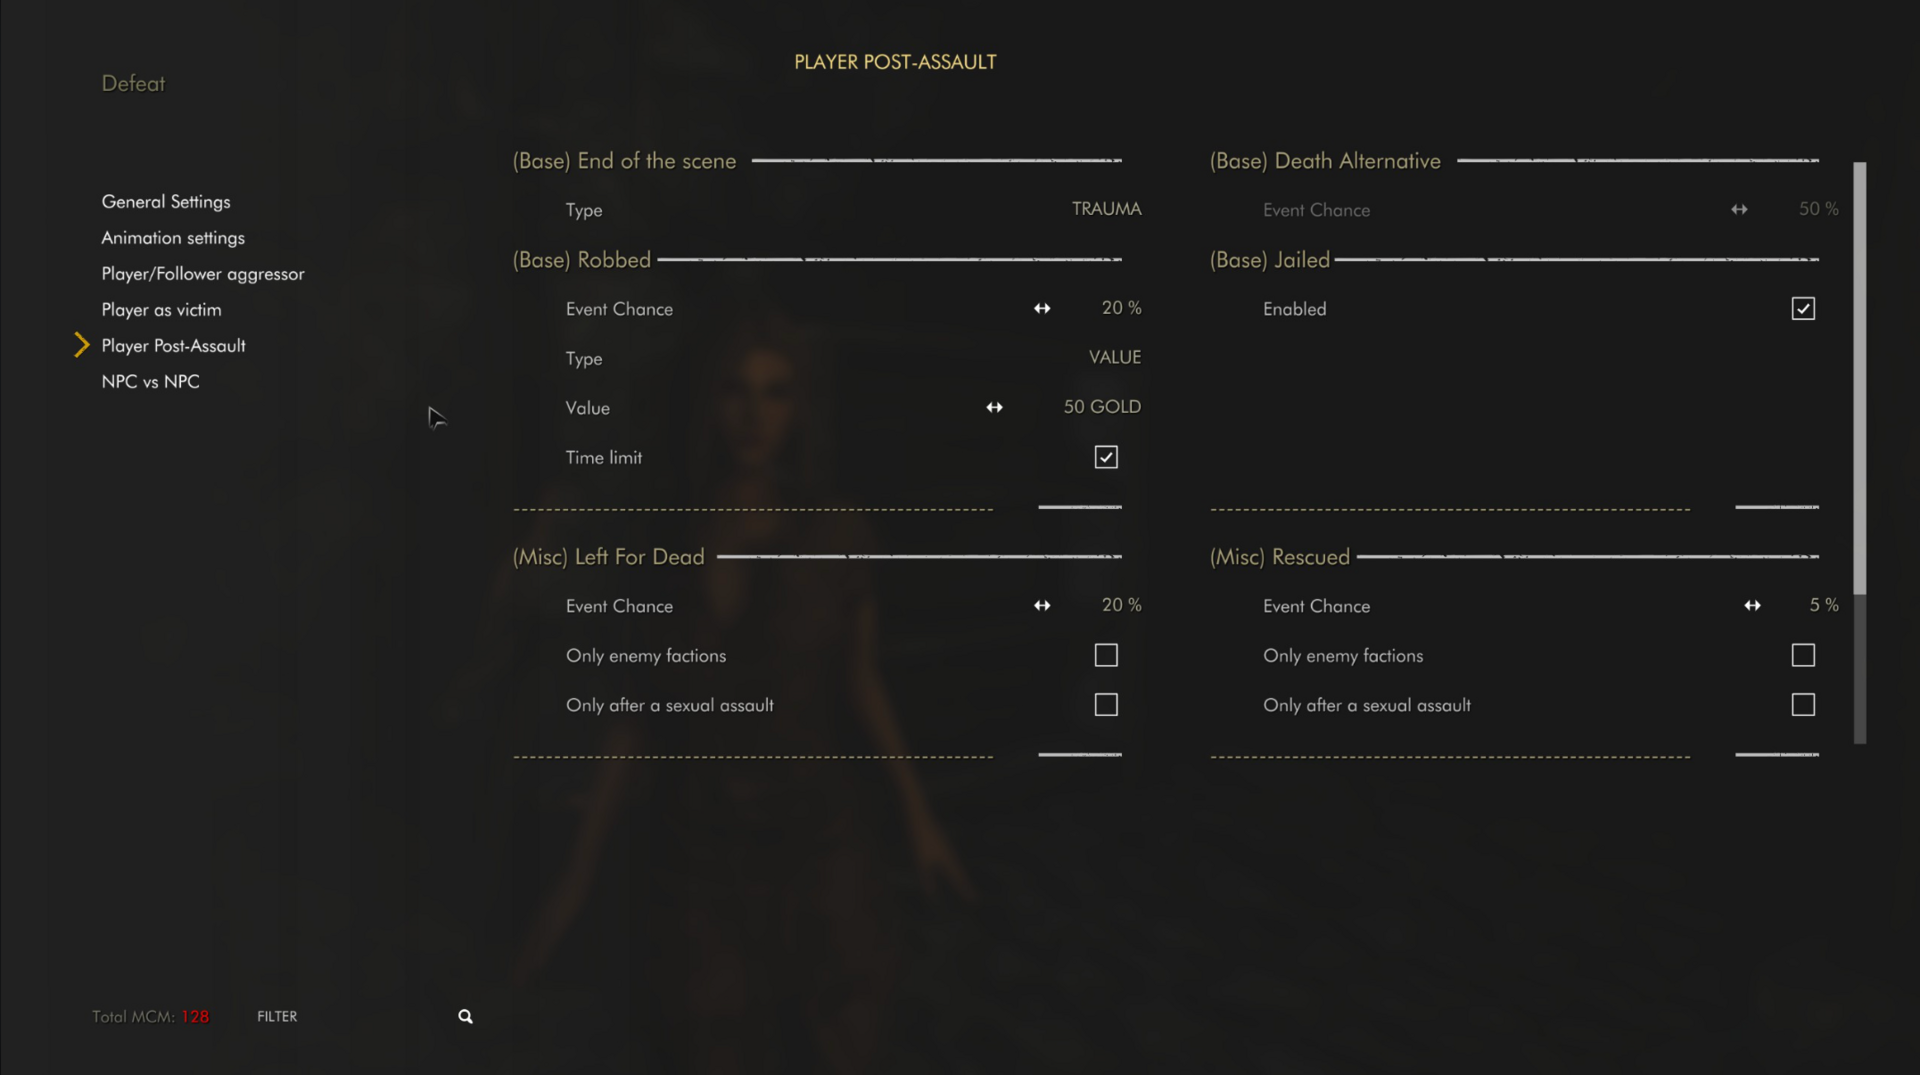Click the Robbed Time limit label
The height and width of the screenshot is (1075, 1920).
603,457
